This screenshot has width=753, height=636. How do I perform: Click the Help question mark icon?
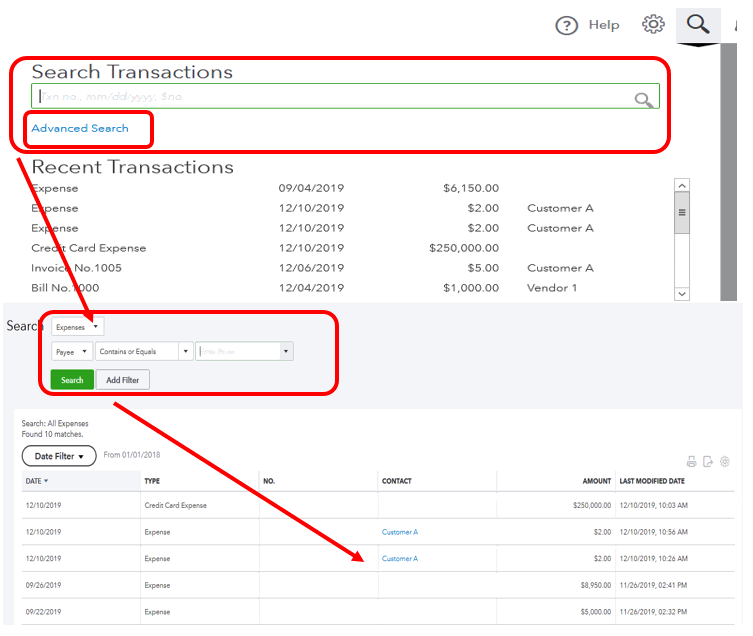click(x=566, y=25)
